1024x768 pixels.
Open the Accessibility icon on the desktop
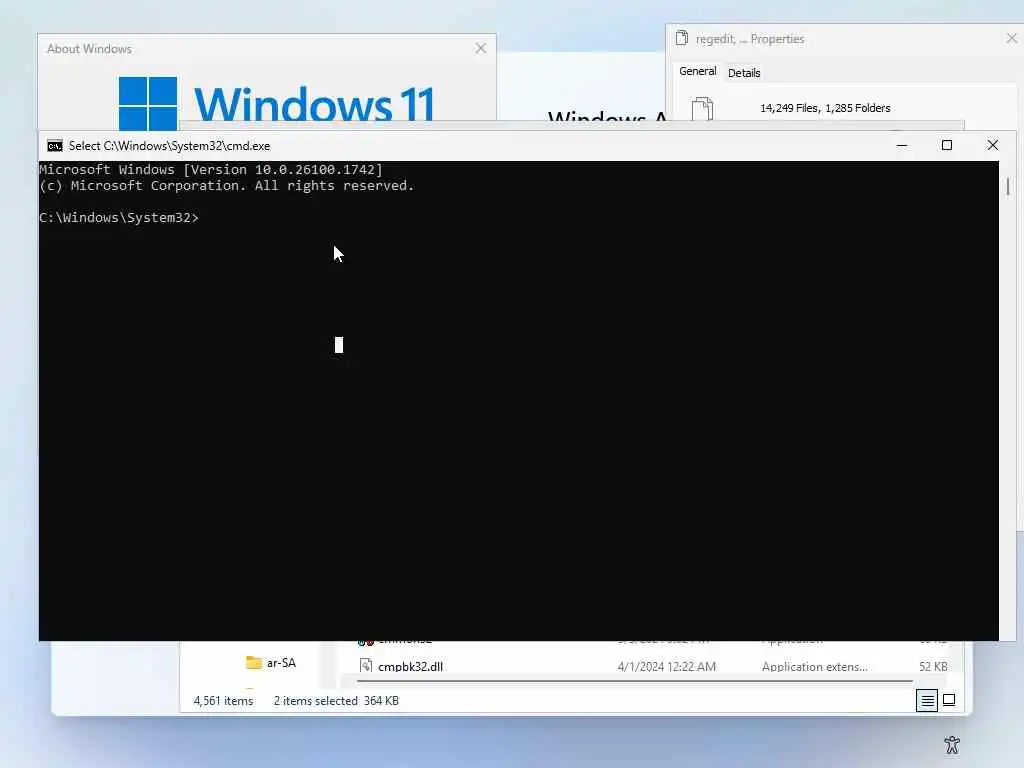click(x=952, y=744)
